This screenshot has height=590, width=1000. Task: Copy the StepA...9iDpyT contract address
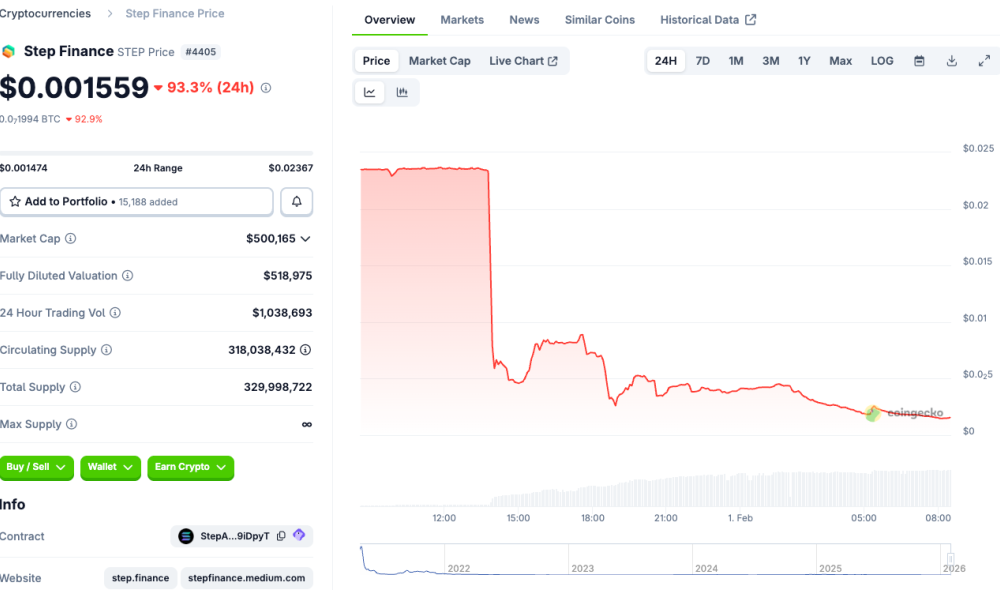(x=283, y=536)
